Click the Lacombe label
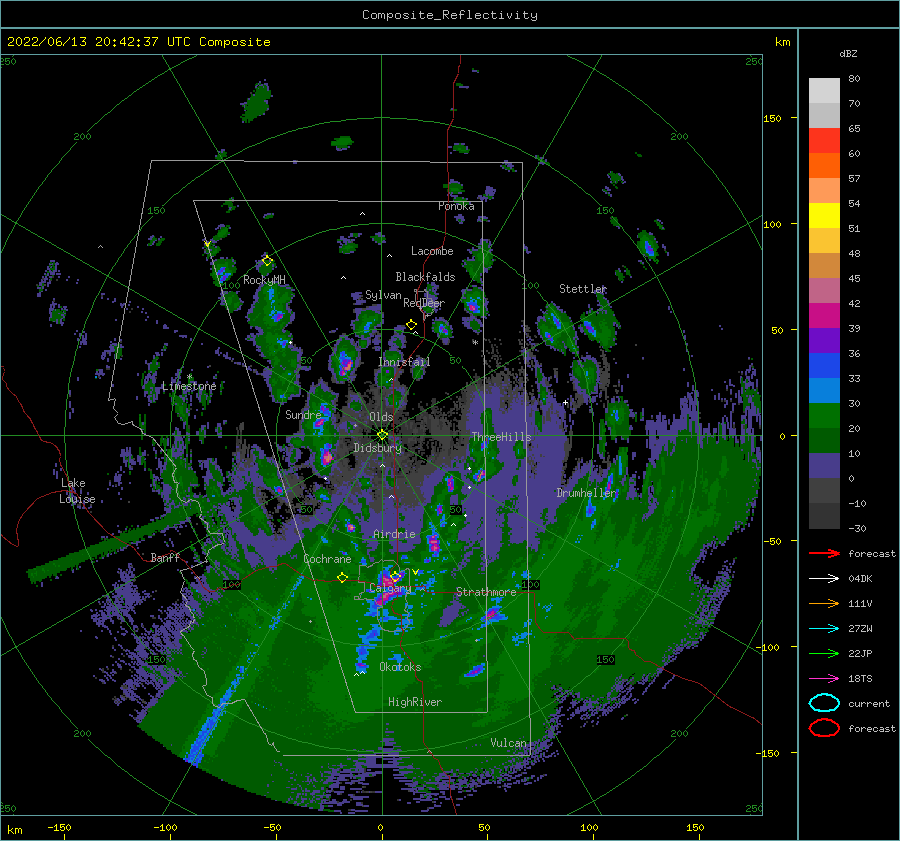 click(x=432, y=251)
